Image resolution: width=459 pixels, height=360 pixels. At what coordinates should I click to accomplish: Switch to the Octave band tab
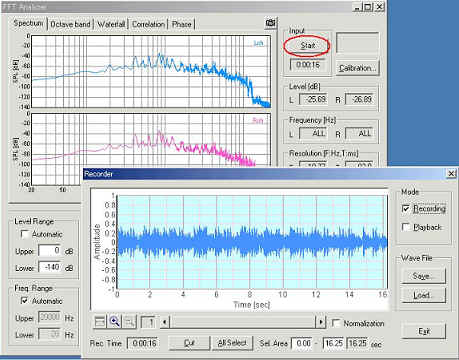tap(70, 24)
